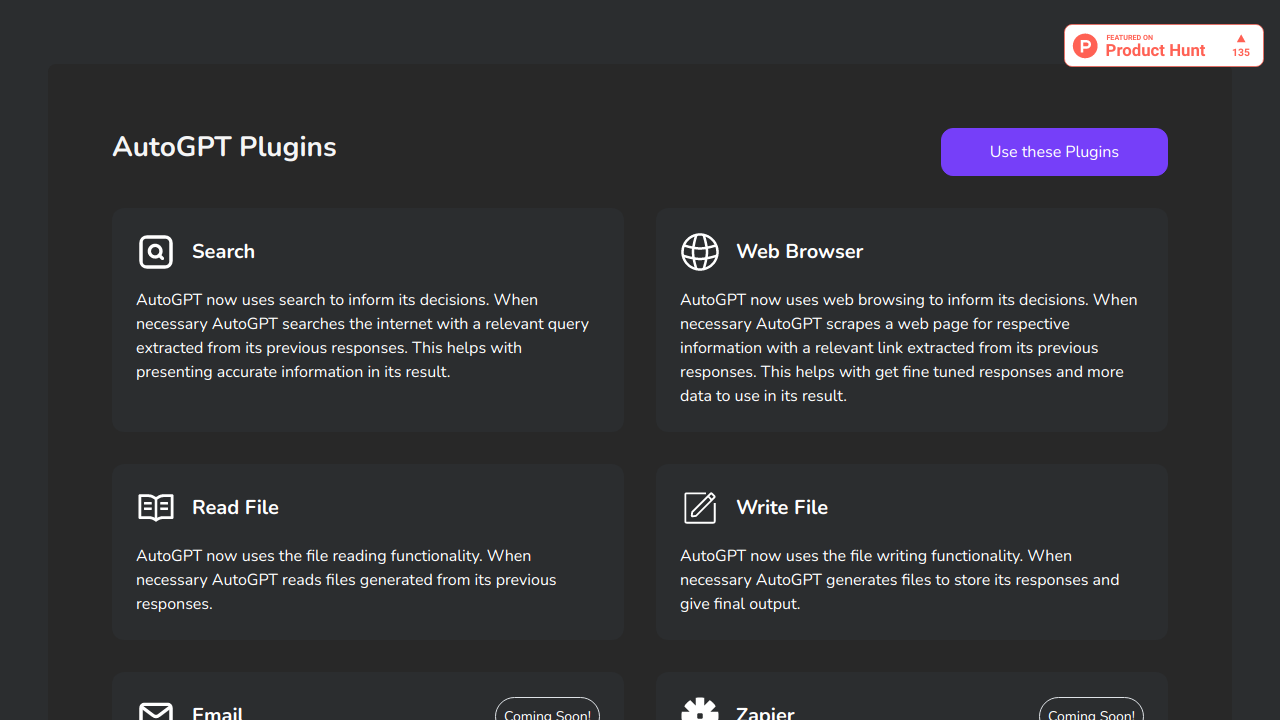Click the Email plugin title
Image resolution: width=1280 pixels, height=720 pixels.
217,712
